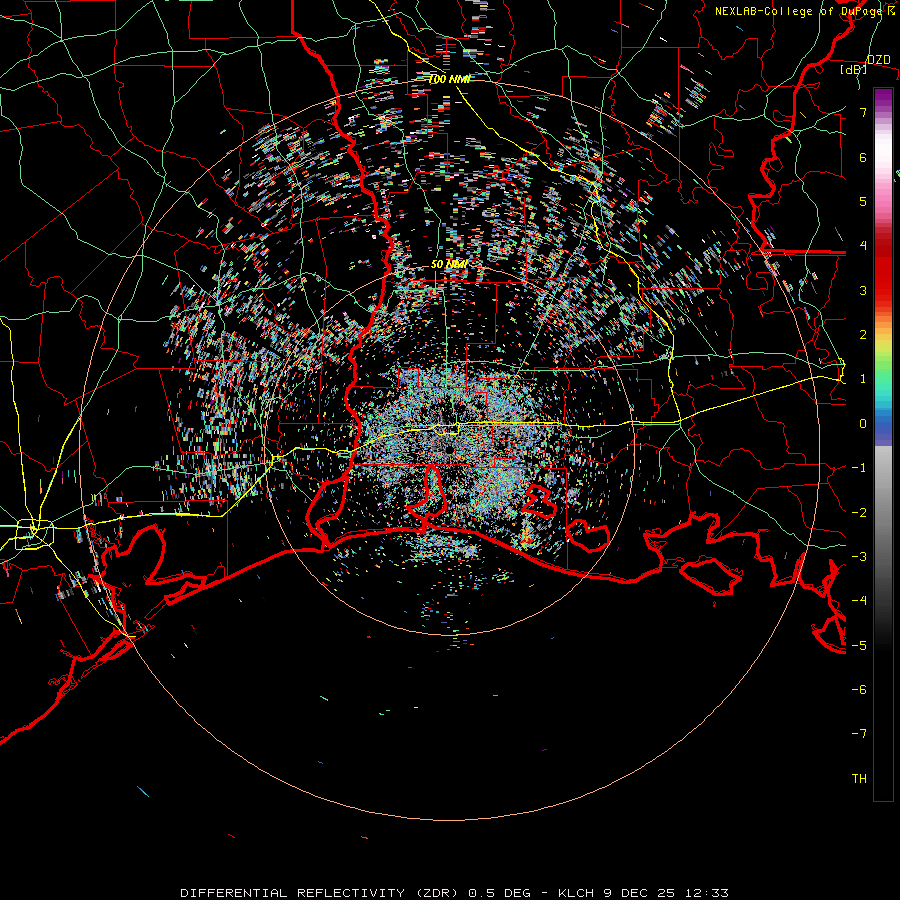Click the -2 value on the color scale
This screenshot has height=900, width=900.
coord(859,513)
